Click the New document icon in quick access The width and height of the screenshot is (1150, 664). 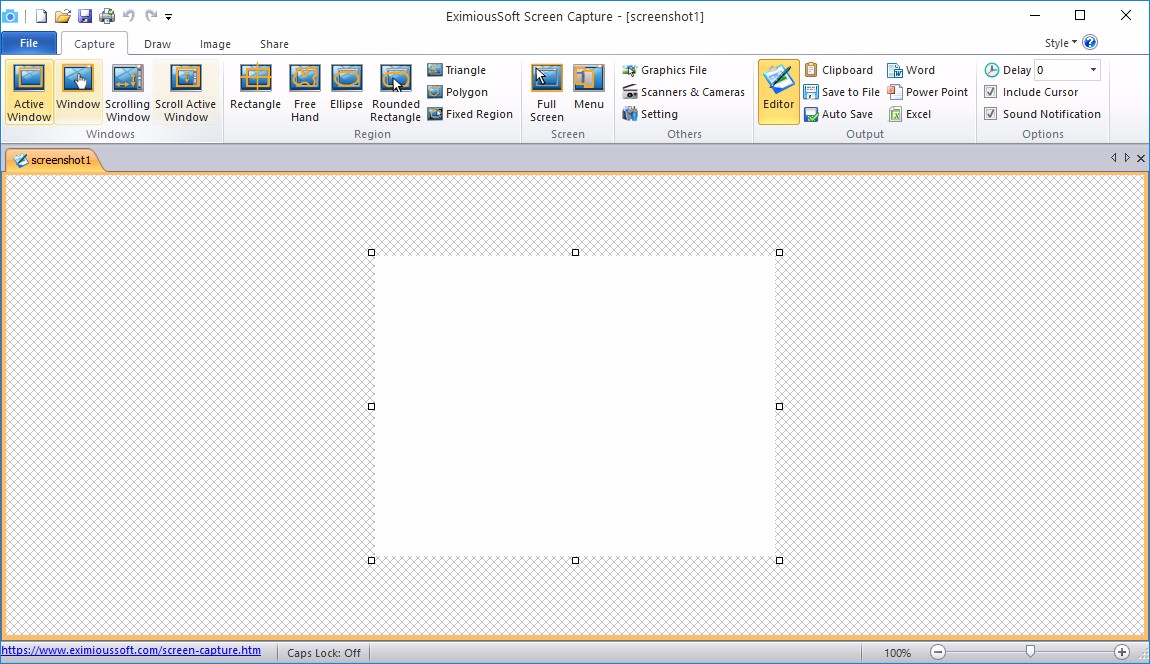tap(41, 15)
